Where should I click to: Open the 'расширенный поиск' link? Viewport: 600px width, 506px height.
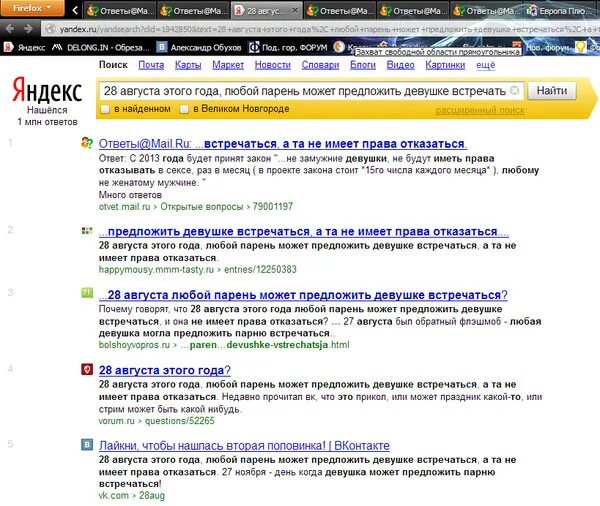pyautogui.click(x=480, y=110)
